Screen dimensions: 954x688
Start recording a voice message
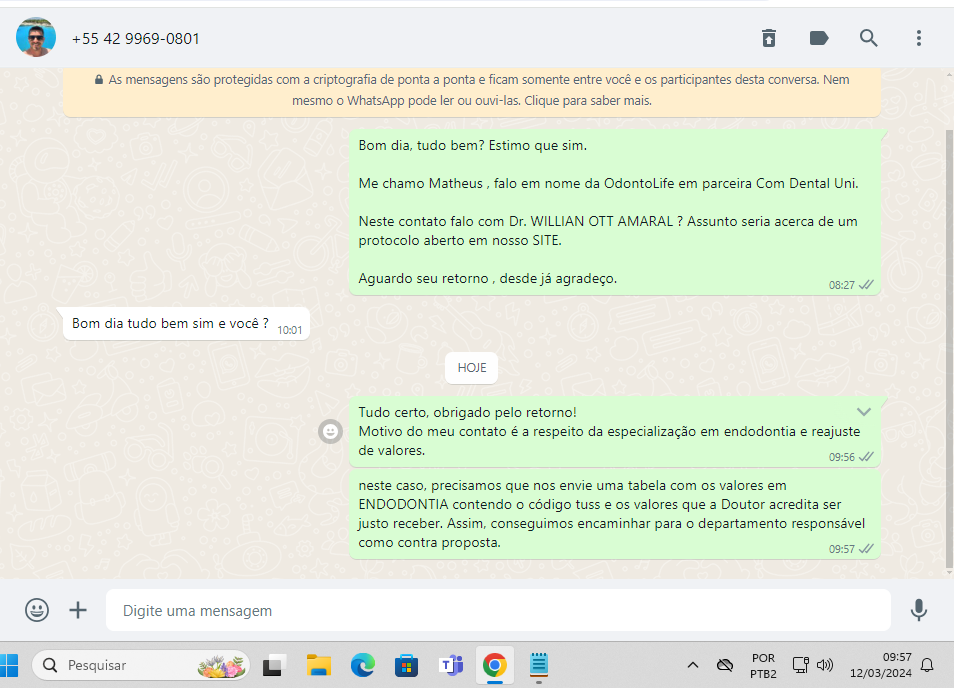(918, 610)
